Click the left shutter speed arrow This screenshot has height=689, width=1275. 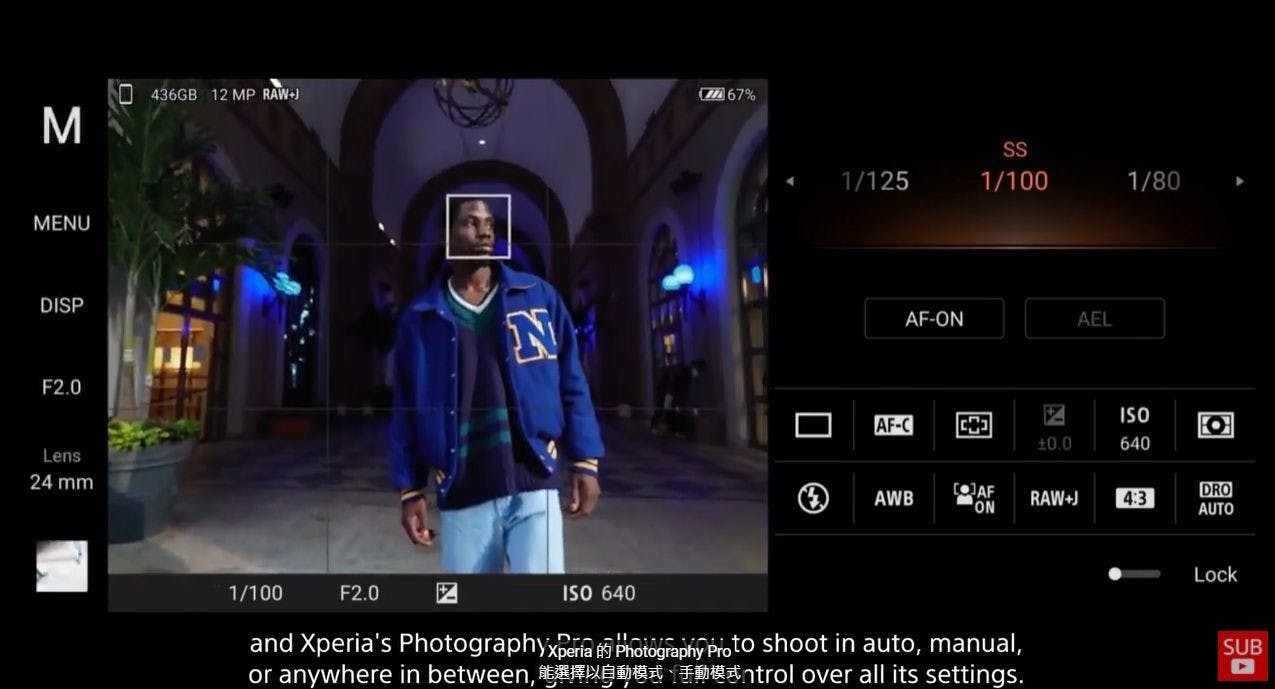click(790, 182)
